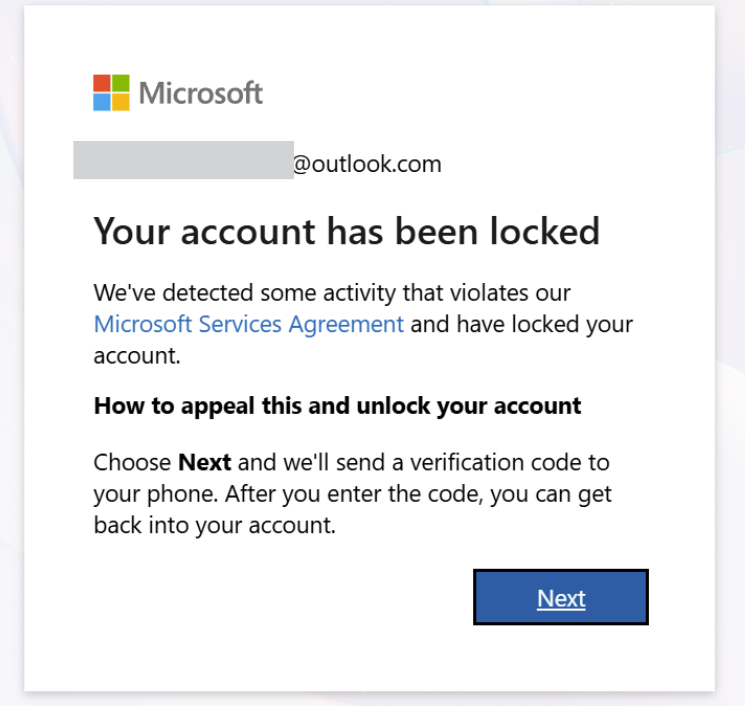This screenshot has height=706, width=745.
Task: Click the Microsoft four-square logo
Action: coord(111,92)
